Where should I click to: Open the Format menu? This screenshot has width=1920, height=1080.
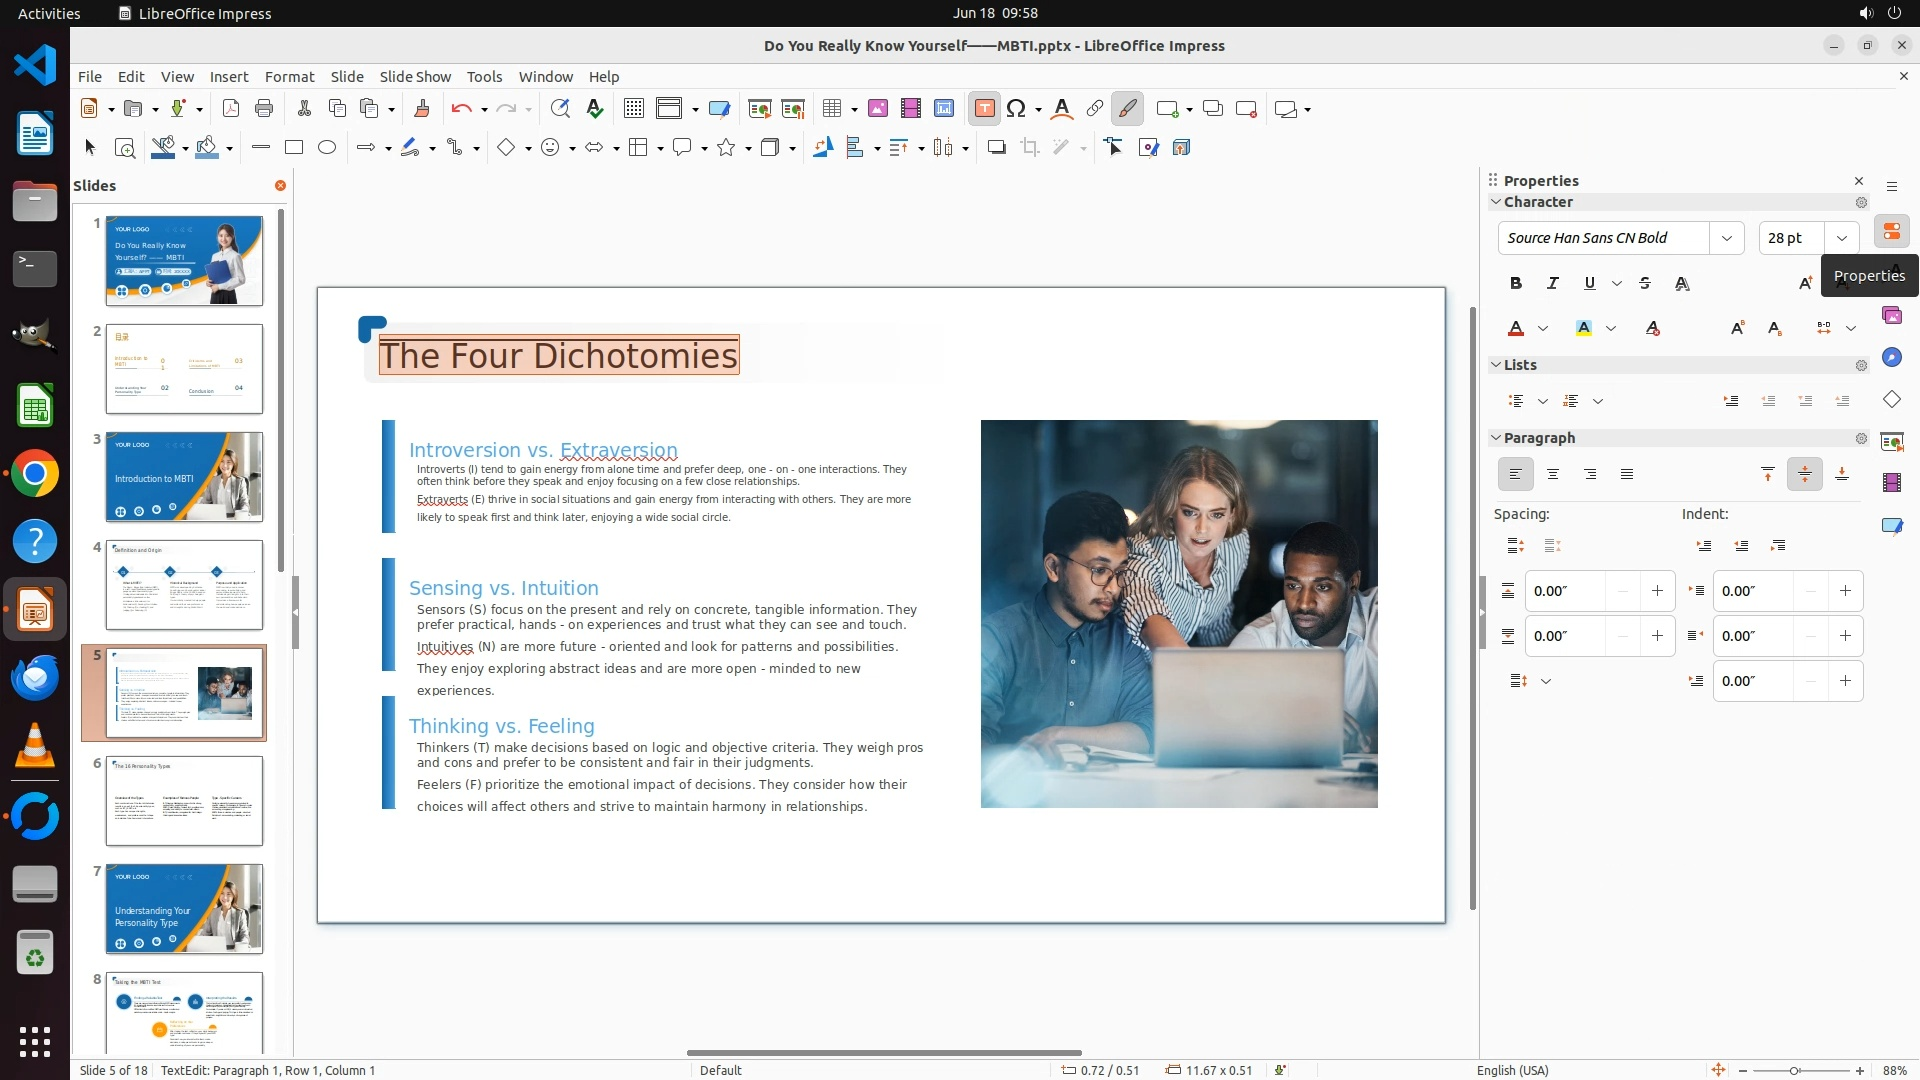click(289, 77)
